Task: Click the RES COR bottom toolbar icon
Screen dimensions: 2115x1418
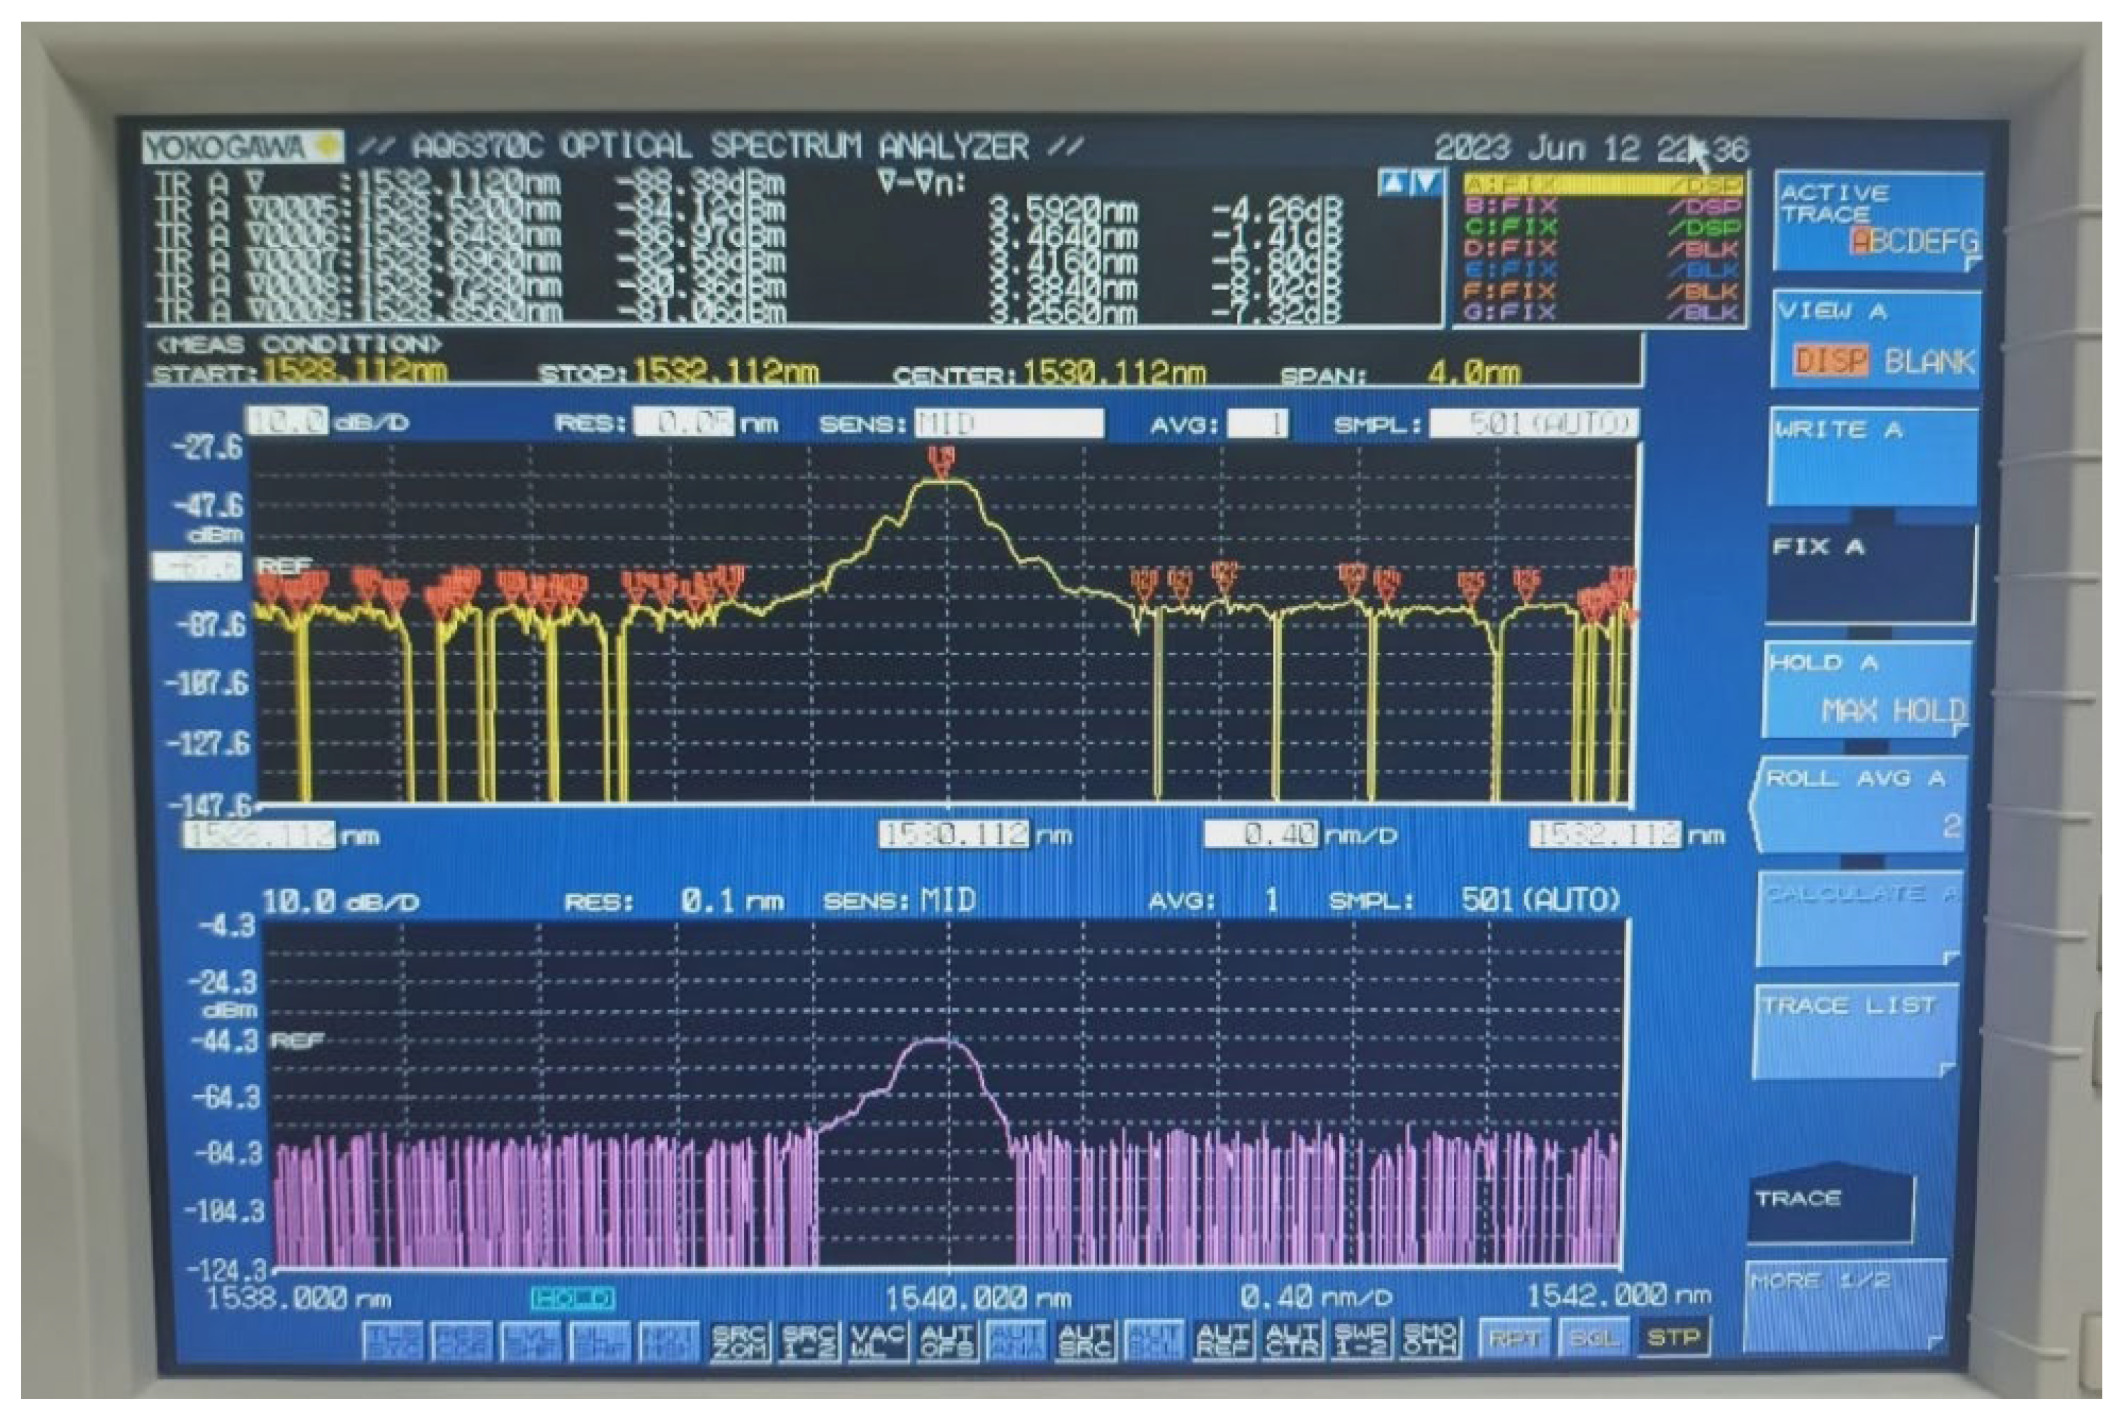Action: (460, 1342)
